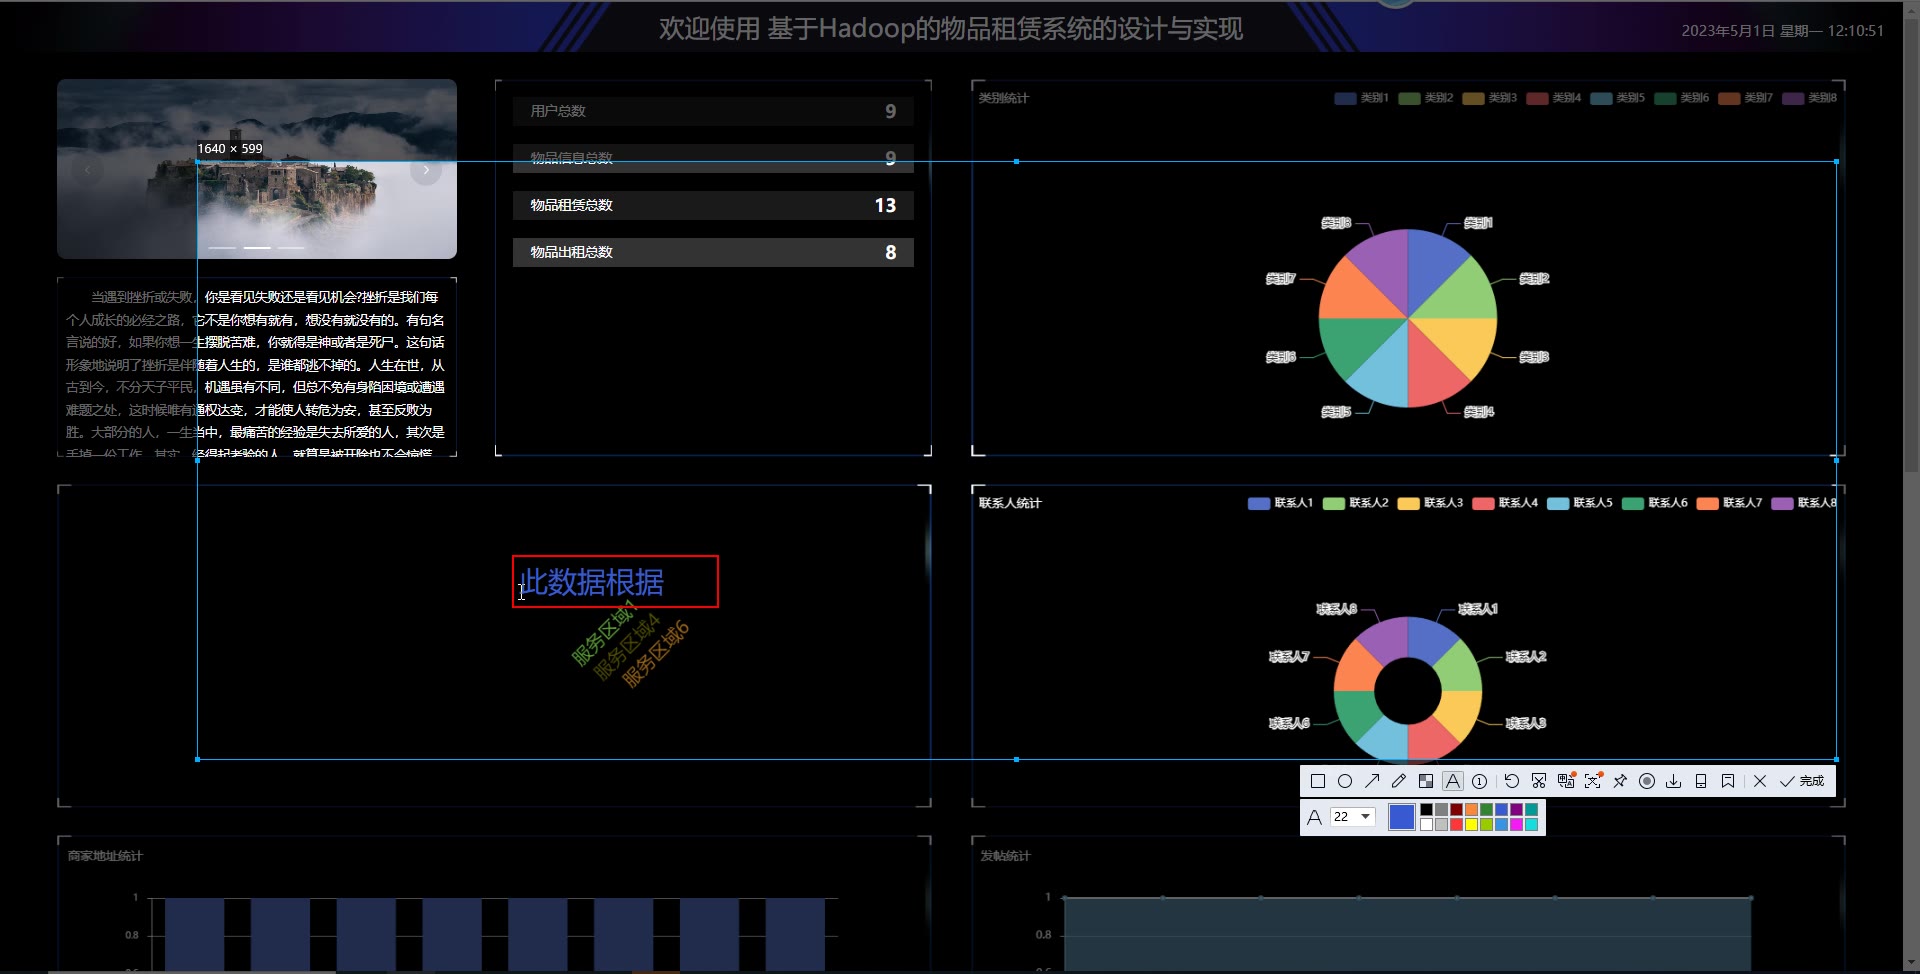Select the mosaic blur tool

[x=1426, y=781]
